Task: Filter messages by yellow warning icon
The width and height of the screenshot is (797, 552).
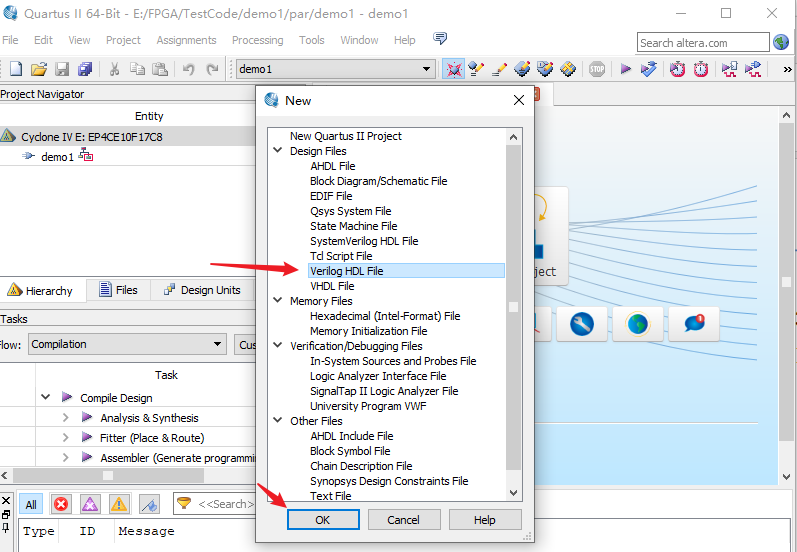Action: [119, 504]
